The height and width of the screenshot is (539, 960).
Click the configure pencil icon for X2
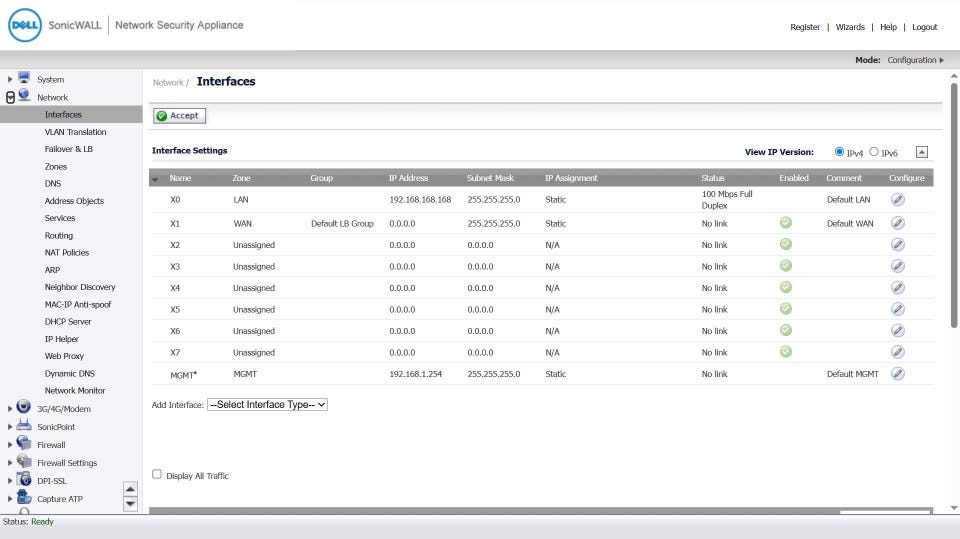898,244
